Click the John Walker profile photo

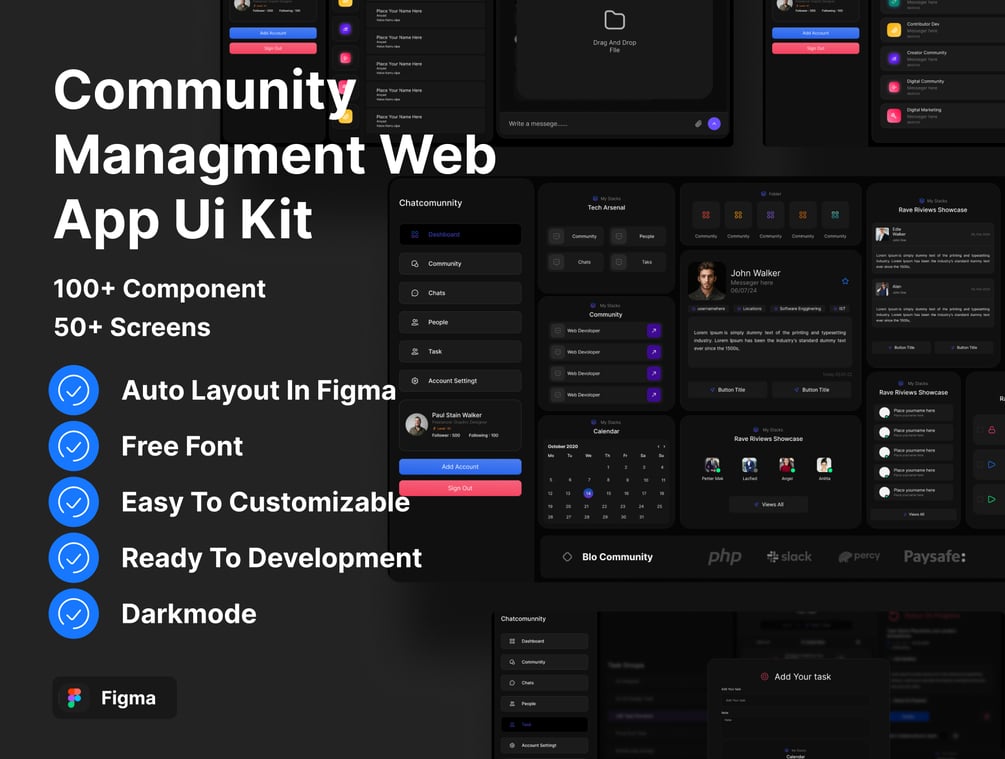pyautogui.click(x=707, y=280)
